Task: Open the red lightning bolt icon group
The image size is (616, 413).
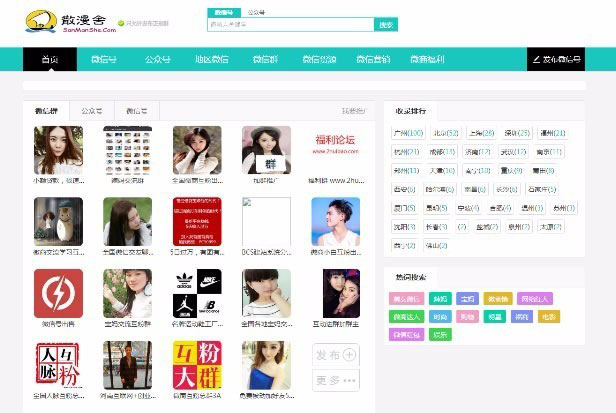Action: pos(58,293)
